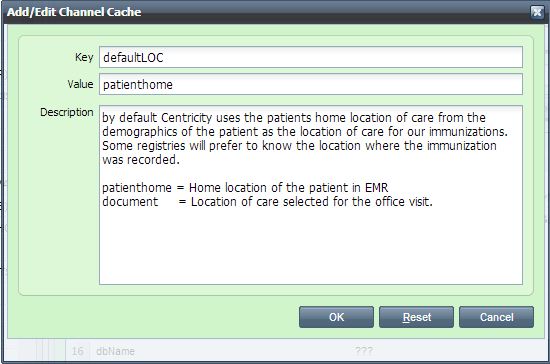Click the Add/Edit Channel Cache title text
Image resolution: width=550 pixels, height=364 pixels.
[74, 12]
